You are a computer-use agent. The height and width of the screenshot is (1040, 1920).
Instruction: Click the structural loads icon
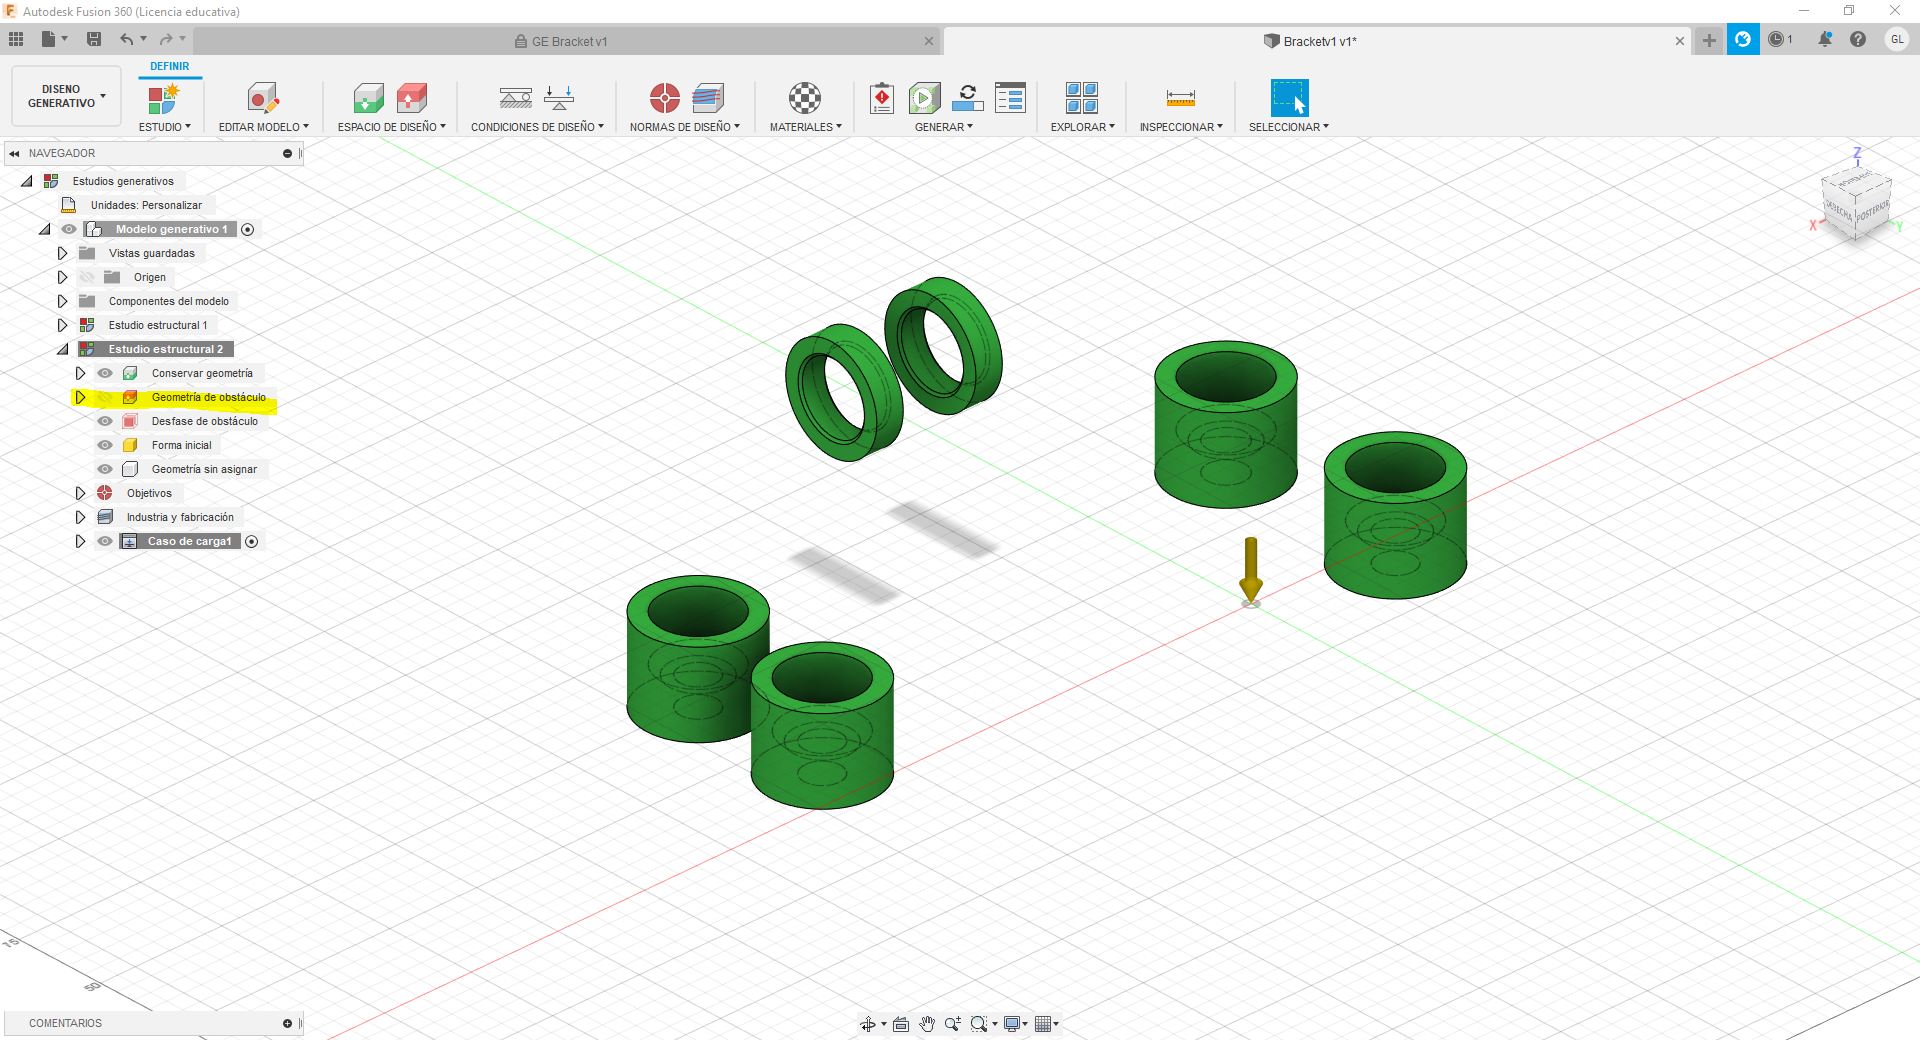[x=559, y=98]
